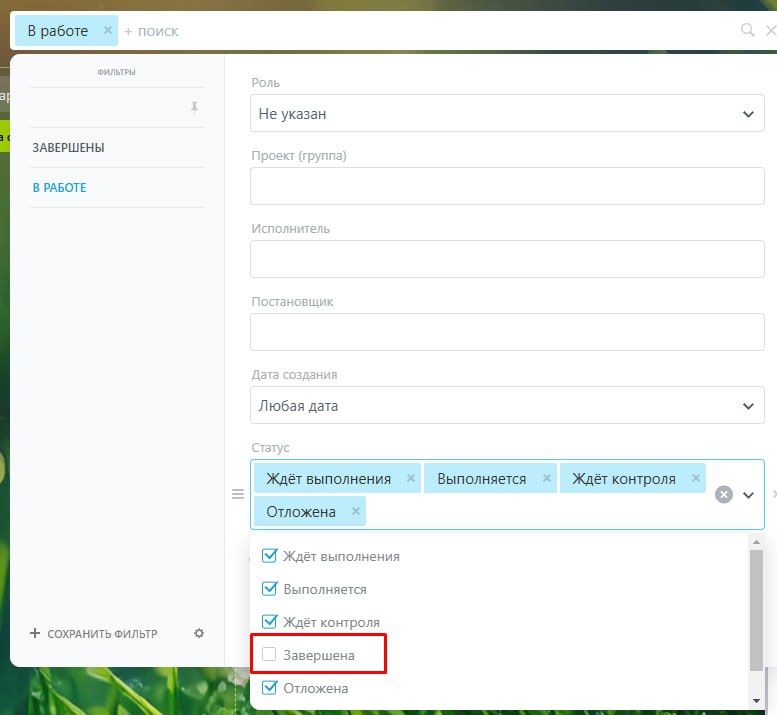Viewport: 777px width, 715px height.
Task: Click the 'Отложена' tag in Статус field
Action: [x=310, y=511]
